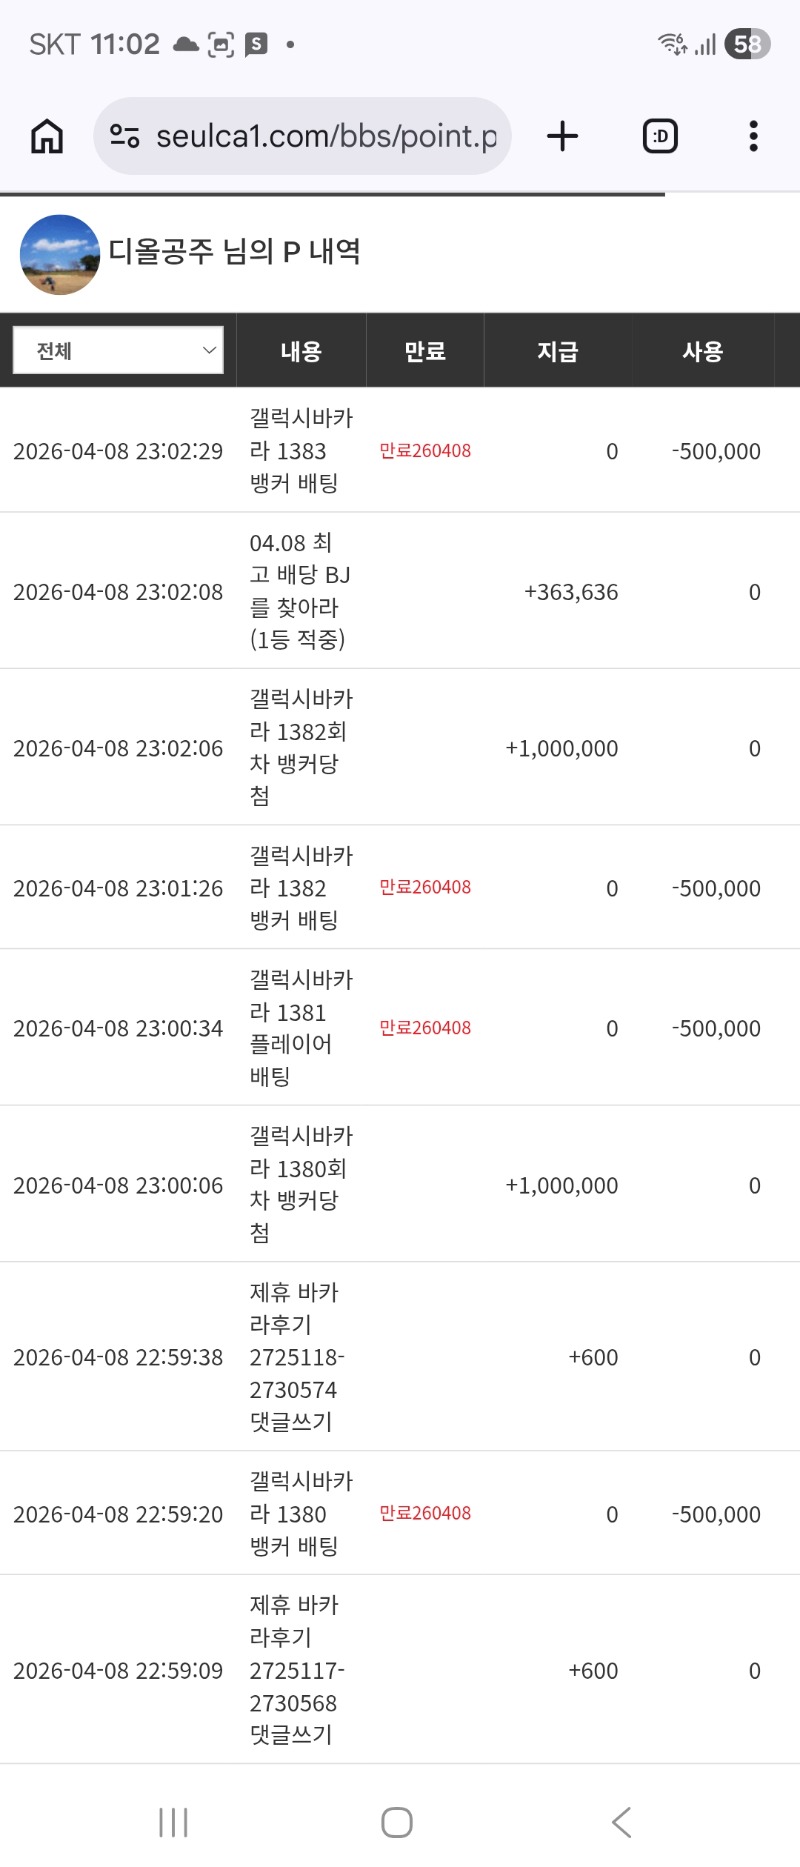Select the 사용 column header

coord(702,351)
